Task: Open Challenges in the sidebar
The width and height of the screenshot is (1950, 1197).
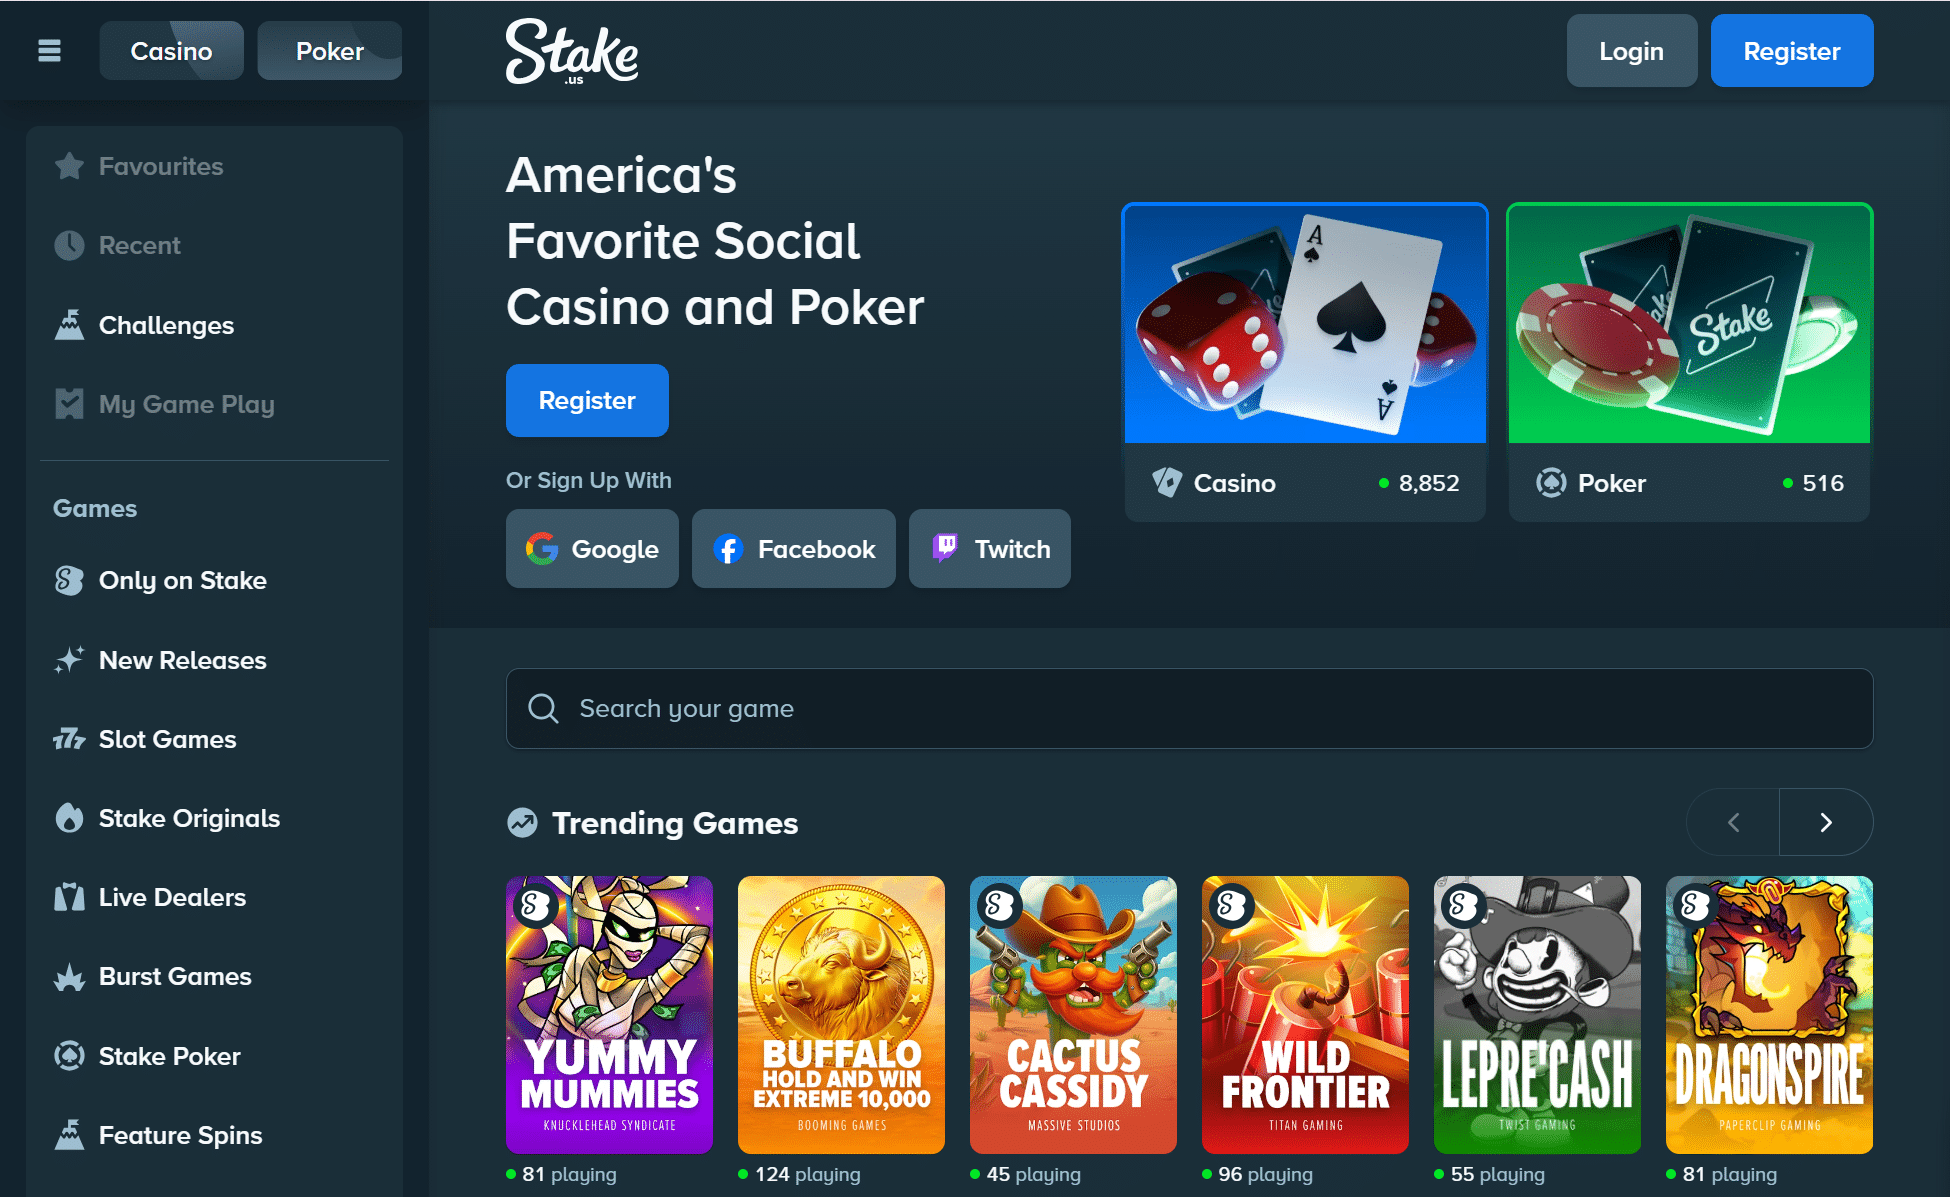Action: tap(166, 325)
